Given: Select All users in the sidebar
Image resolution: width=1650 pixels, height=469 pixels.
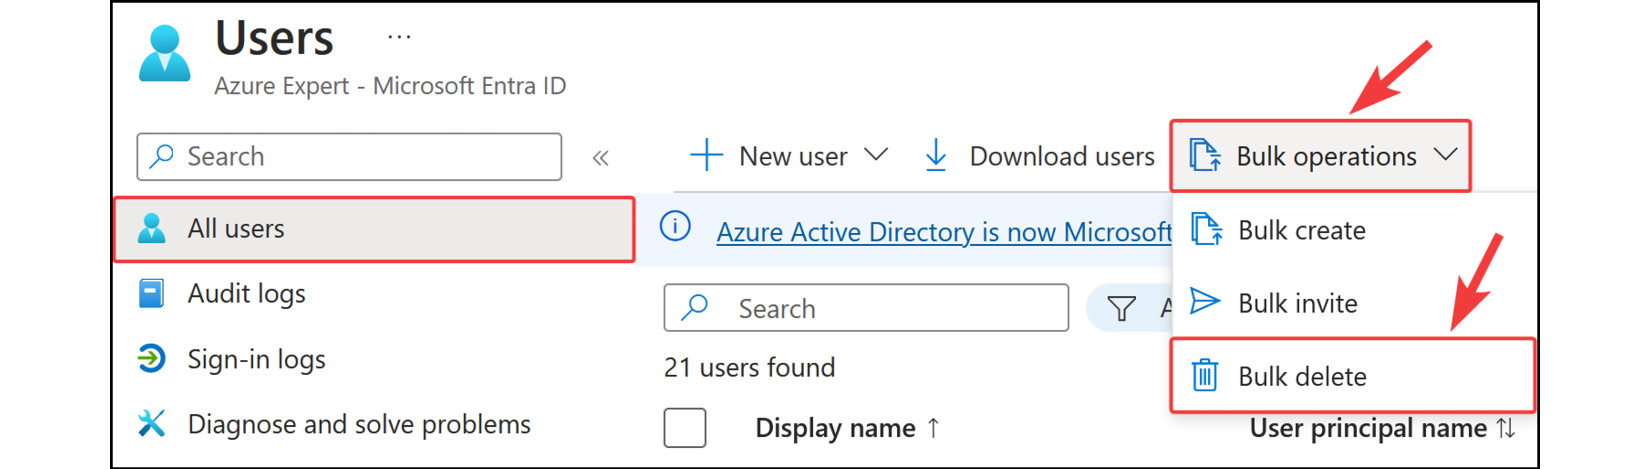Looking at the screenshot, I should (x=374, y=229).
